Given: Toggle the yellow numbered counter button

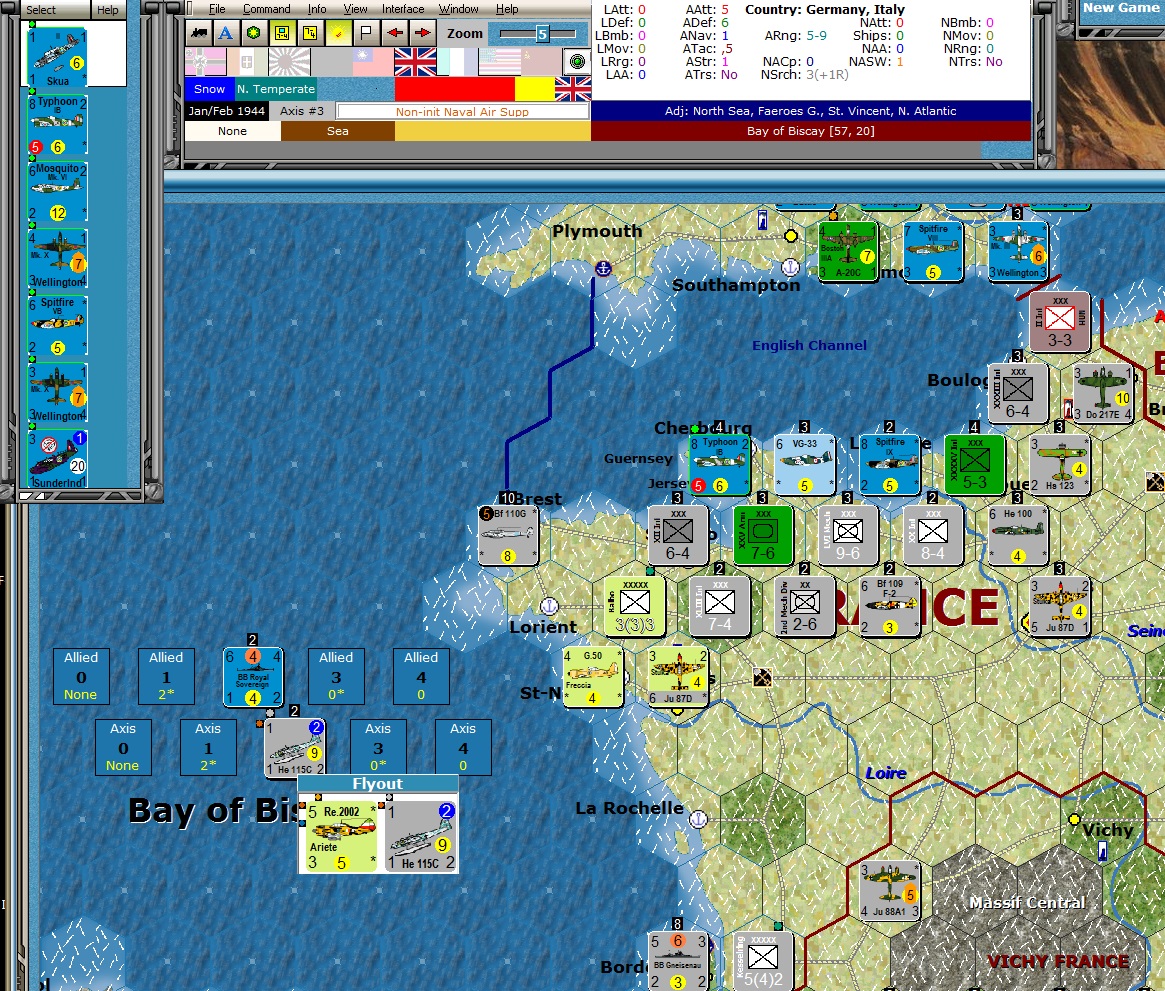Looking at the screenshot, I should click(310, 33).
